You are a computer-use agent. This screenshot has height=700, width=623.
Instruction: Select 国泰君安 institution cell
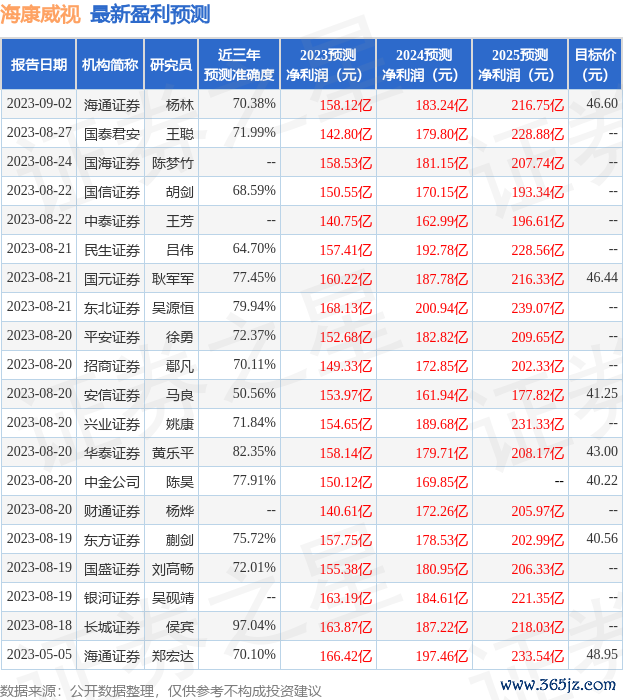tap(112, 134)
